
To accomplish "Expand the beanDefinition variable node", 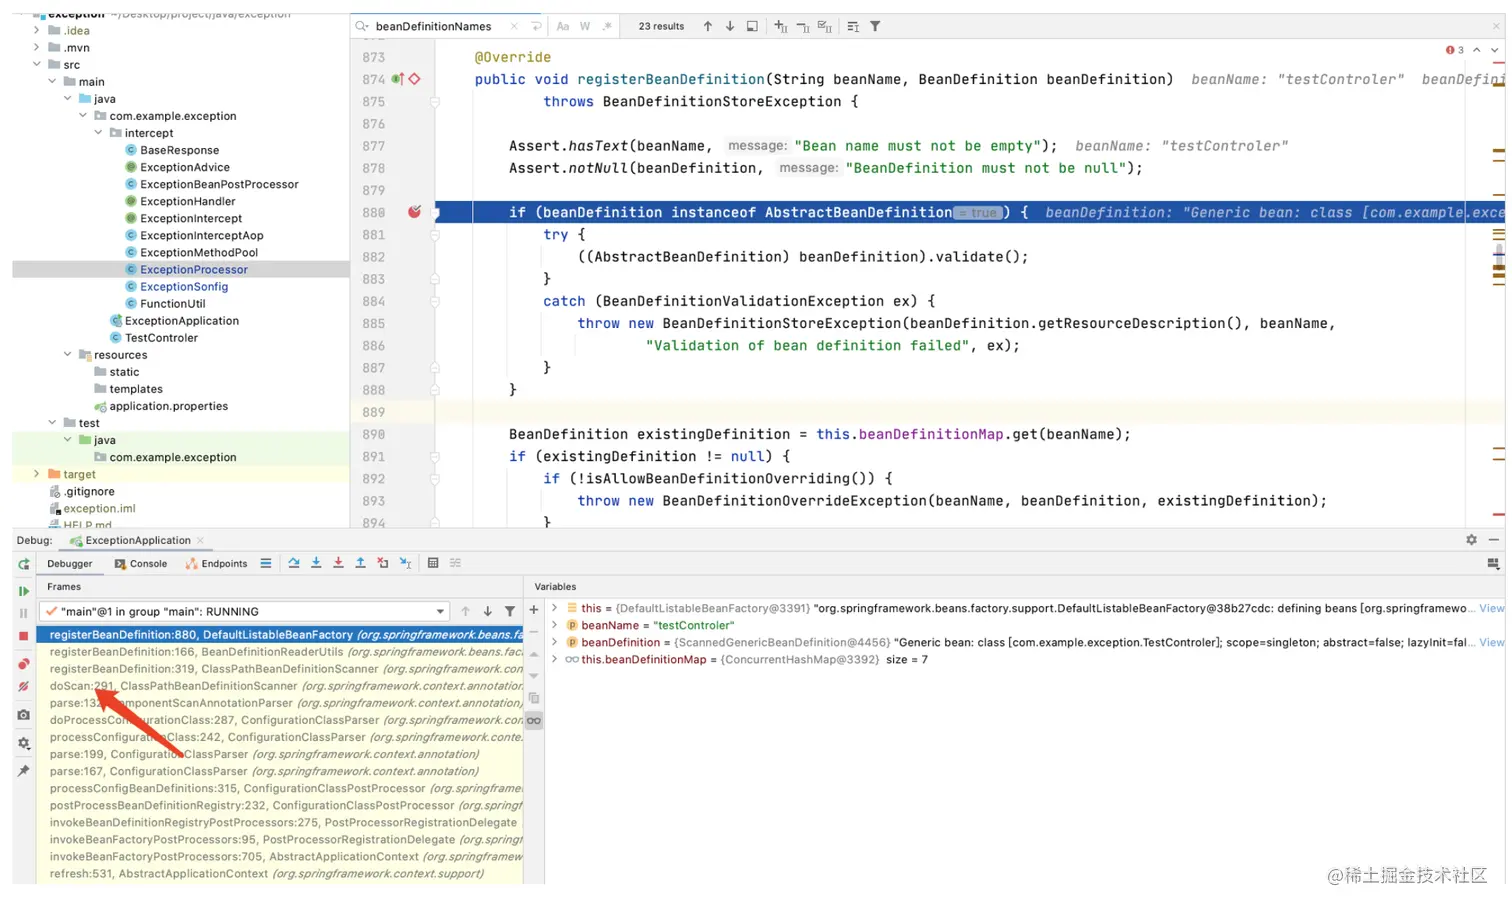I will (x=555, y=642).
